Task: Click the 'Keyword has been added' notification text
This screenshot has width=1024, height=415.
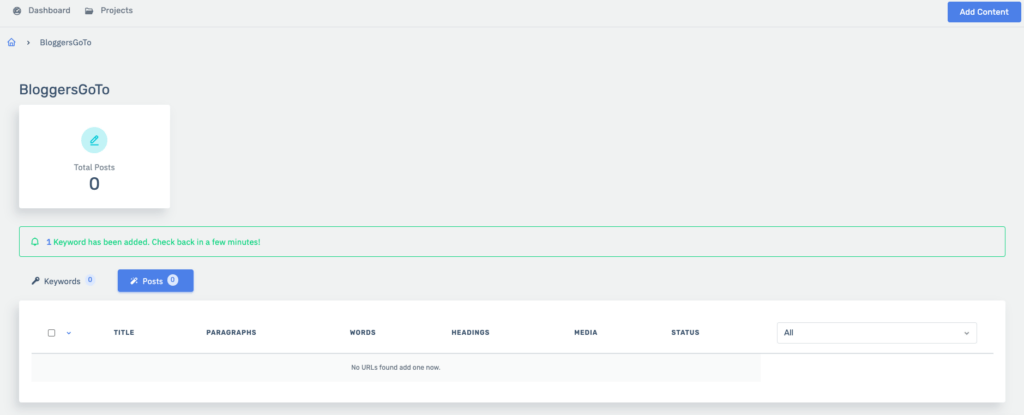Action: (x=153, y=242)
